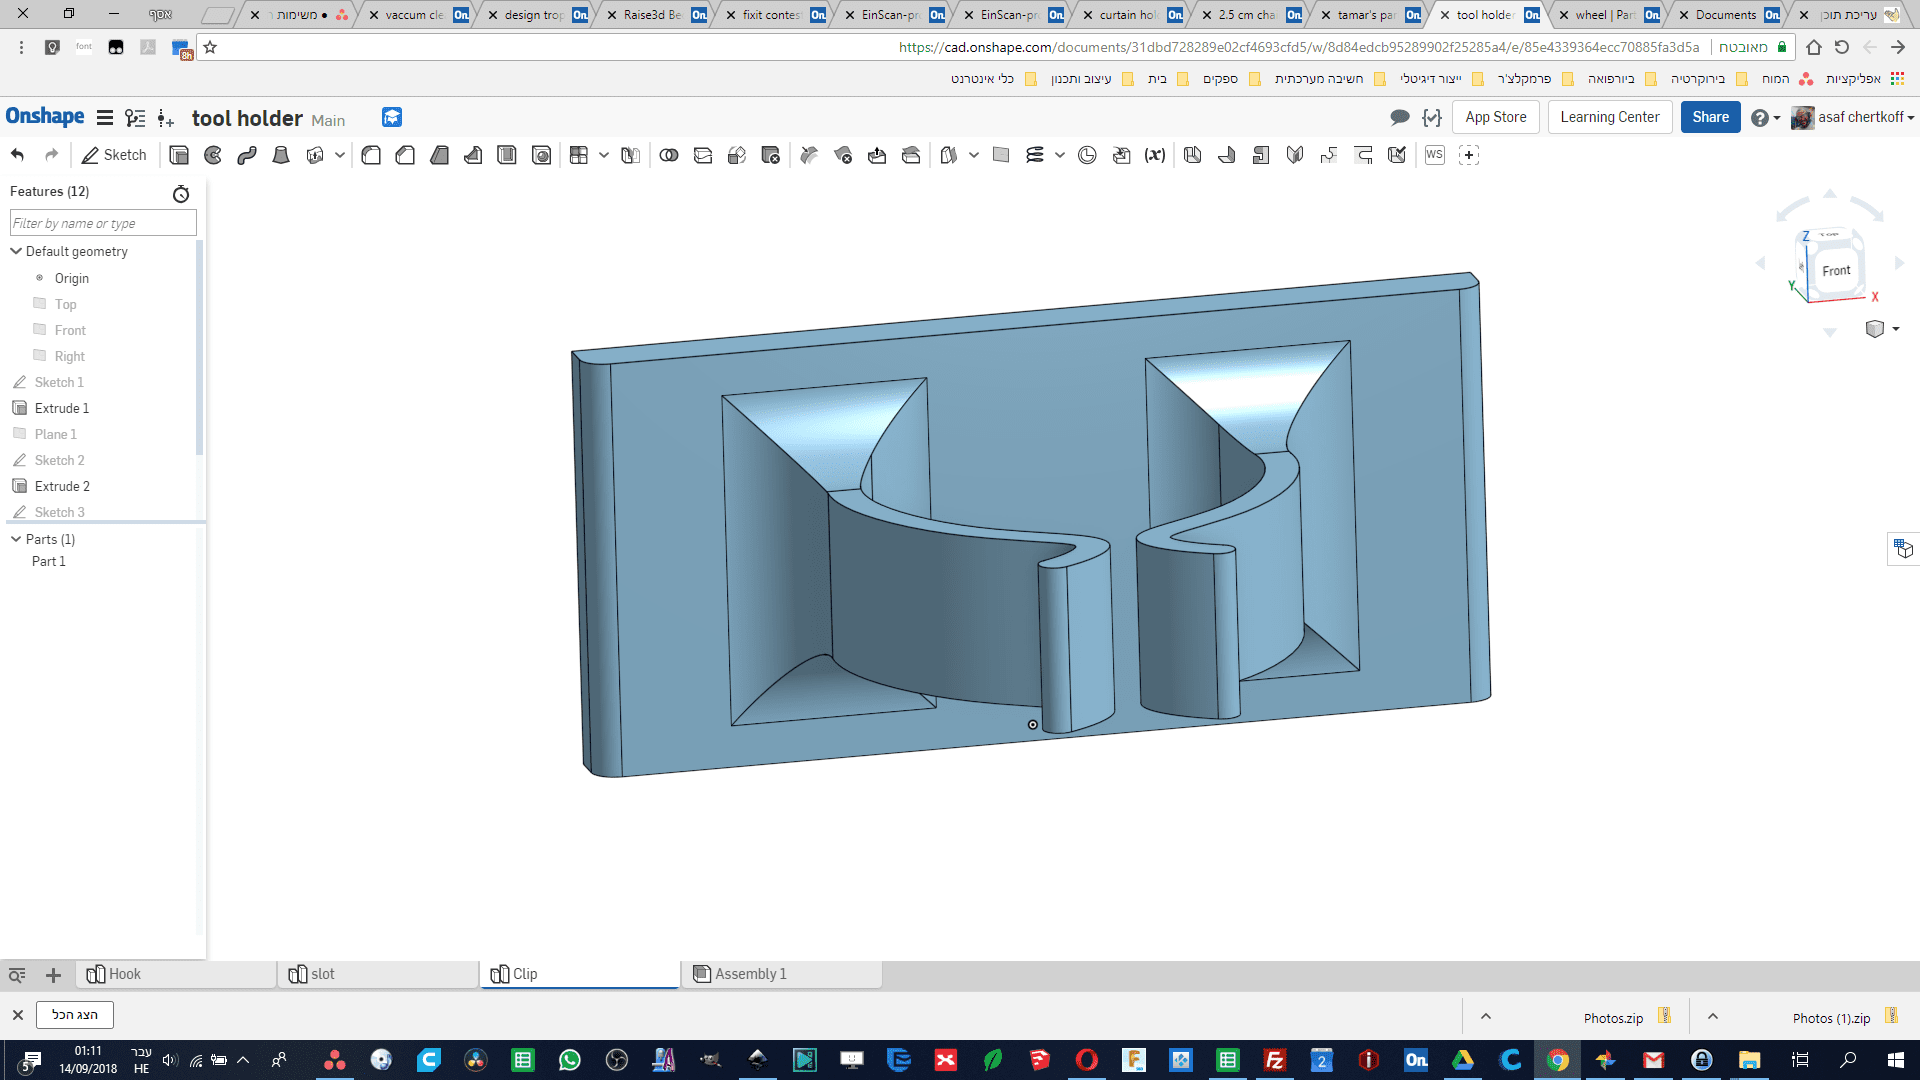Viewport: 1920px width, 1080px height.
Task: Collapse the Default geometry group
Action: tap(16, 251)
